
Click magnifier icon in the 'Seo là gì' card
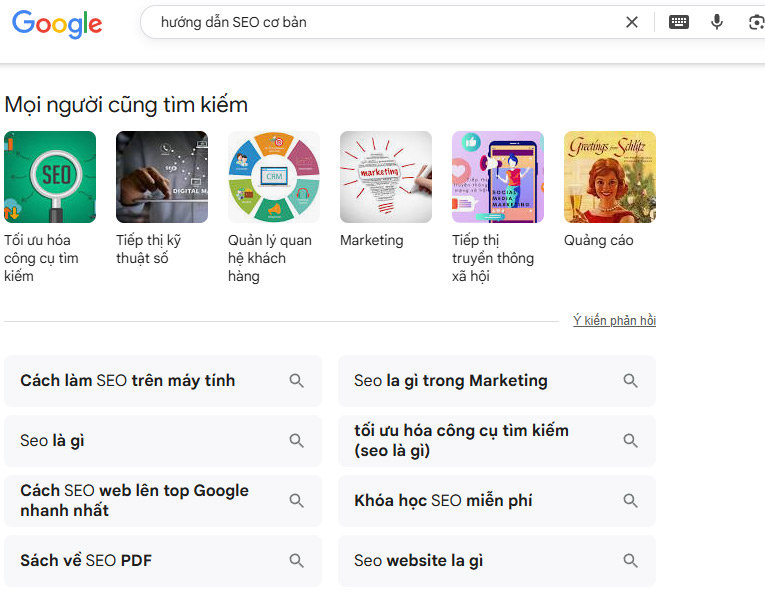297,441
